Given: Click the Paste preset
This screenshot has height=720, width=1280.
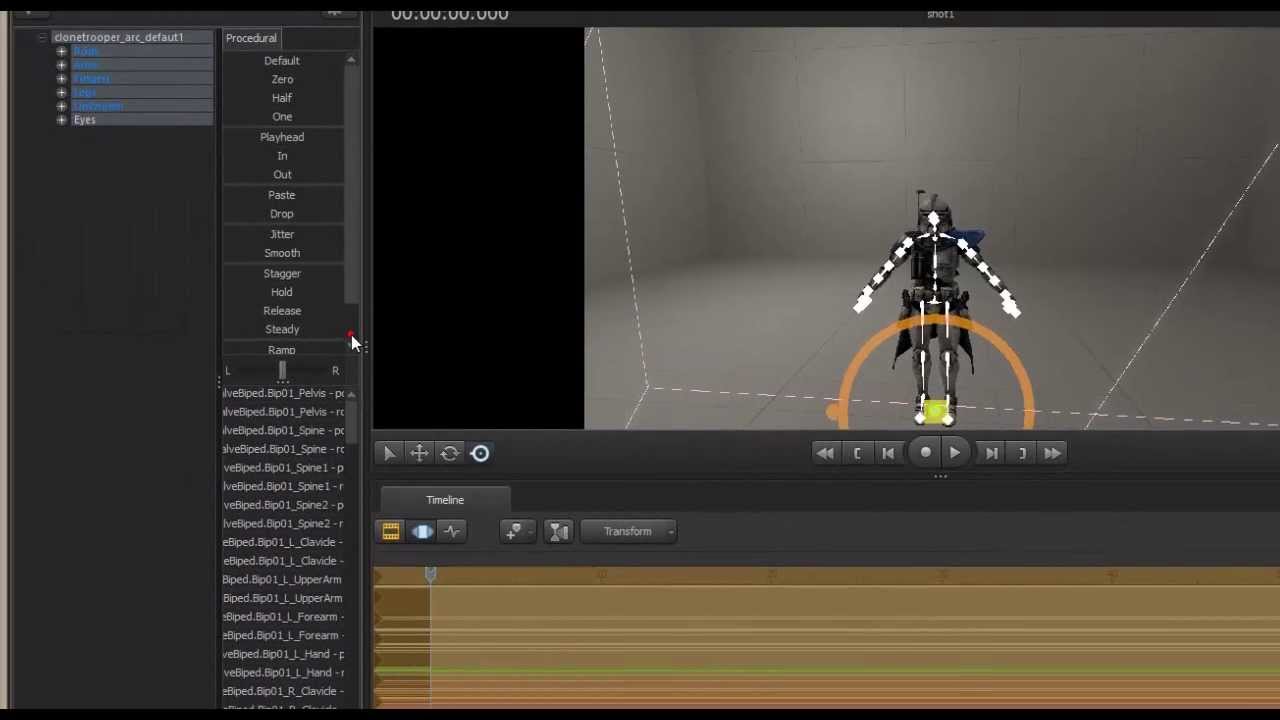Looking at the screenshot, I should (x=282, y=195).
